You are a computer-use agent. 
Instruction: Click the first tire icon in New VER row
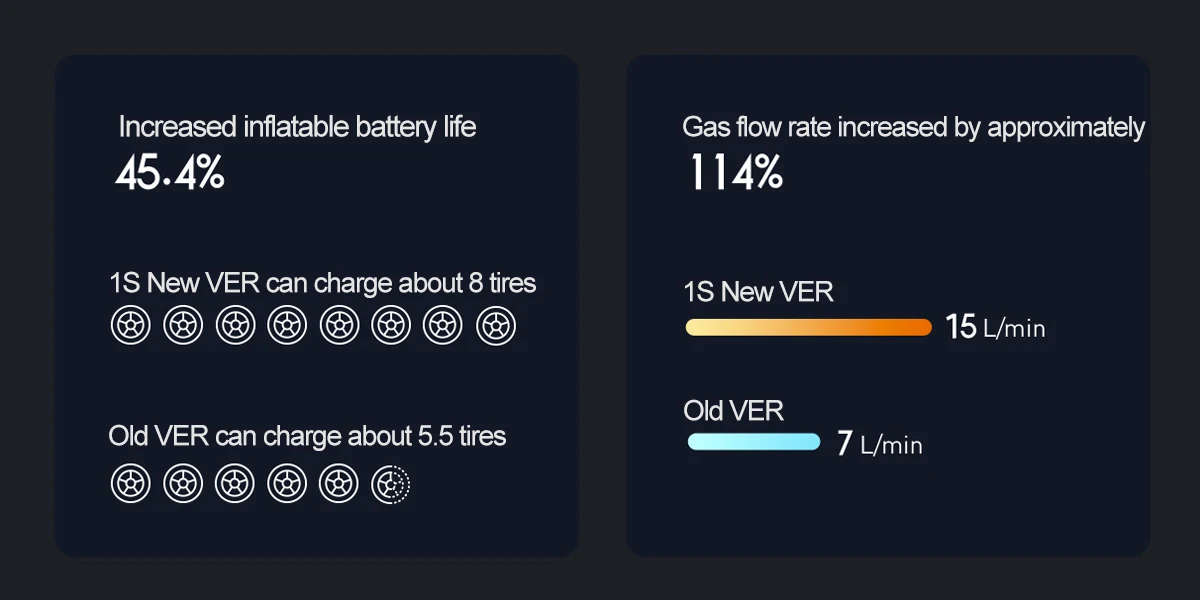click(130, 326)
